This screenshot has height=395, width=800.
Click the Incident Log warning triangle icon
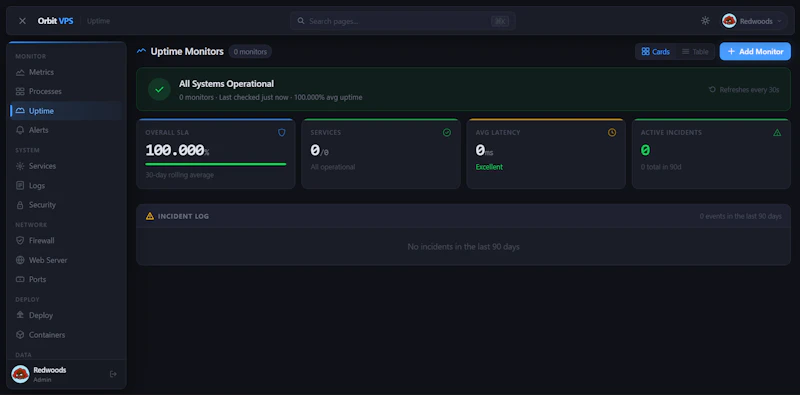point(149,216)
